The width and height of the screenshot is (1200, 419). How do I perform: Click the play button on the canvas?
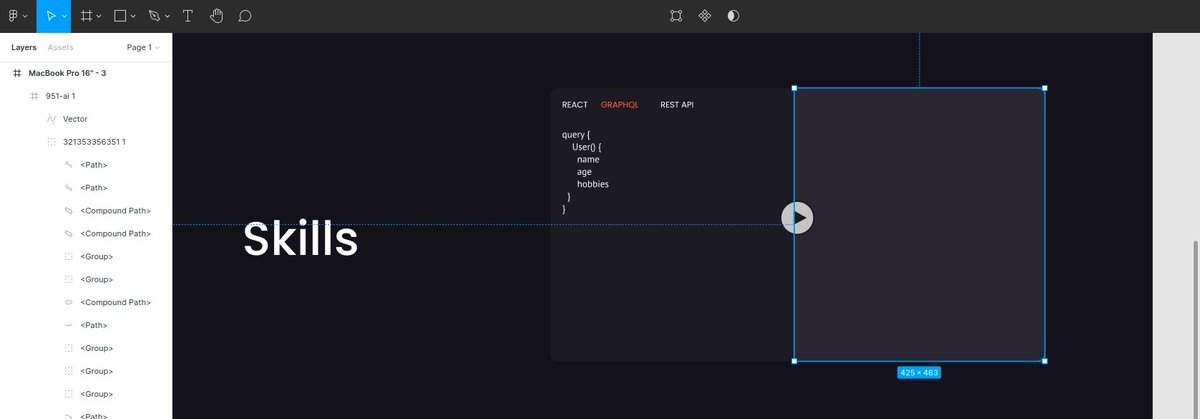[x=797, y=217]
